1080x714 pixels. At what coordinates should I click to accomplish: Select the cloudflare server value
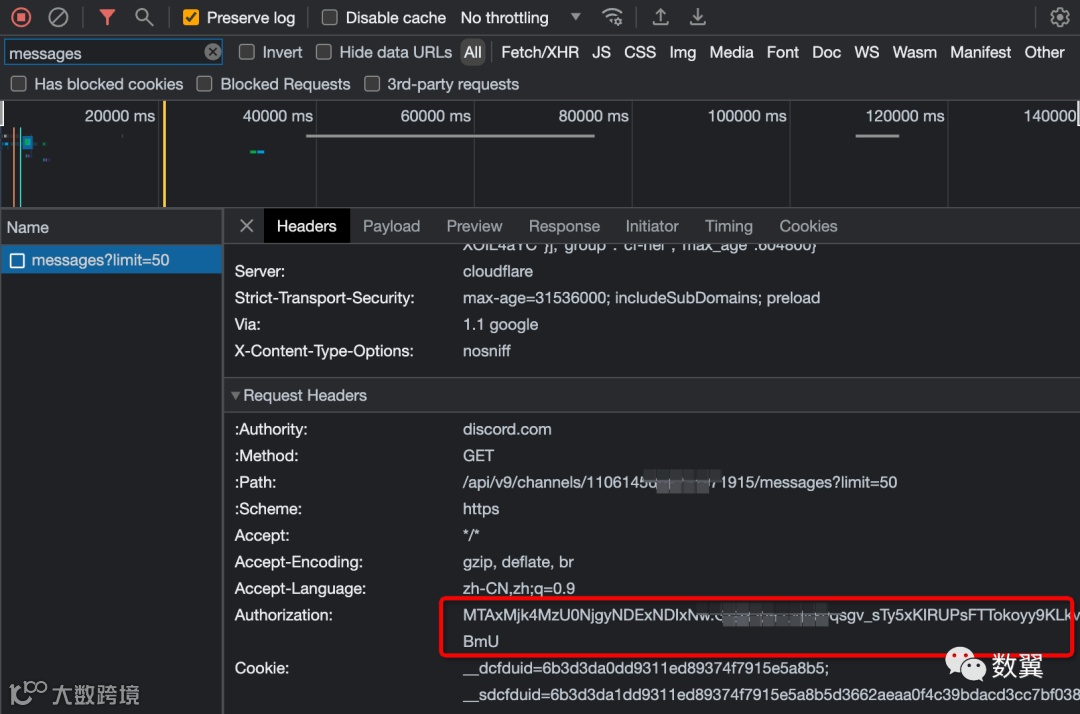click(x=497, y=271)
